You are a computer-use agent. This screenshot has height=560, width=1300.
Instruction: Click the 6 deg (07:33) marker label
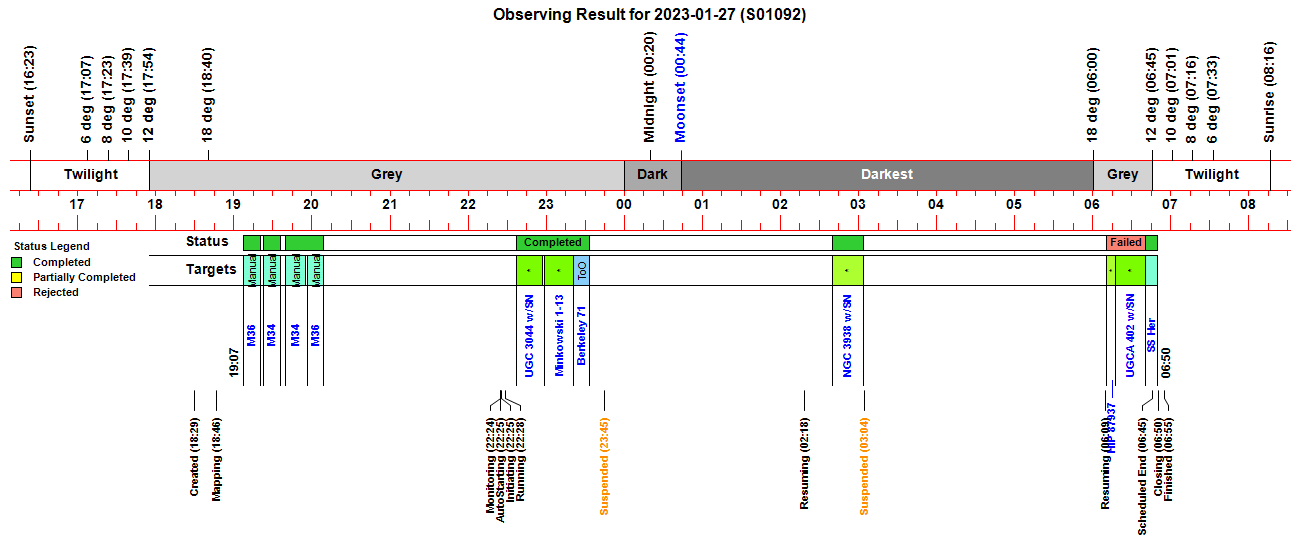(x=1213, y=99)
